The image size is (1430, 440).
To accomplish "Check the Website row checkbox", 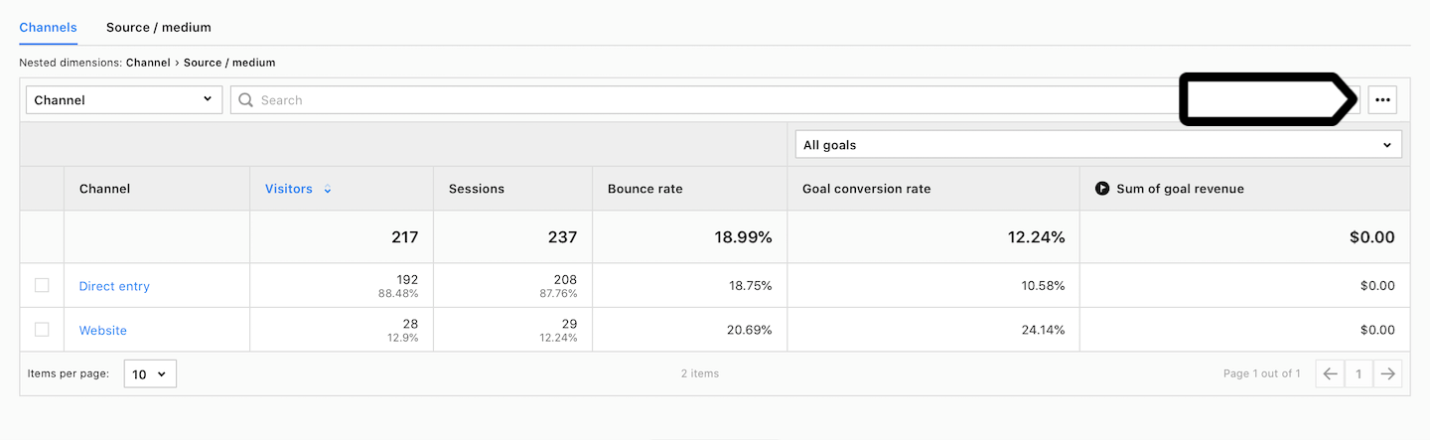I will (x=42, y=329).
